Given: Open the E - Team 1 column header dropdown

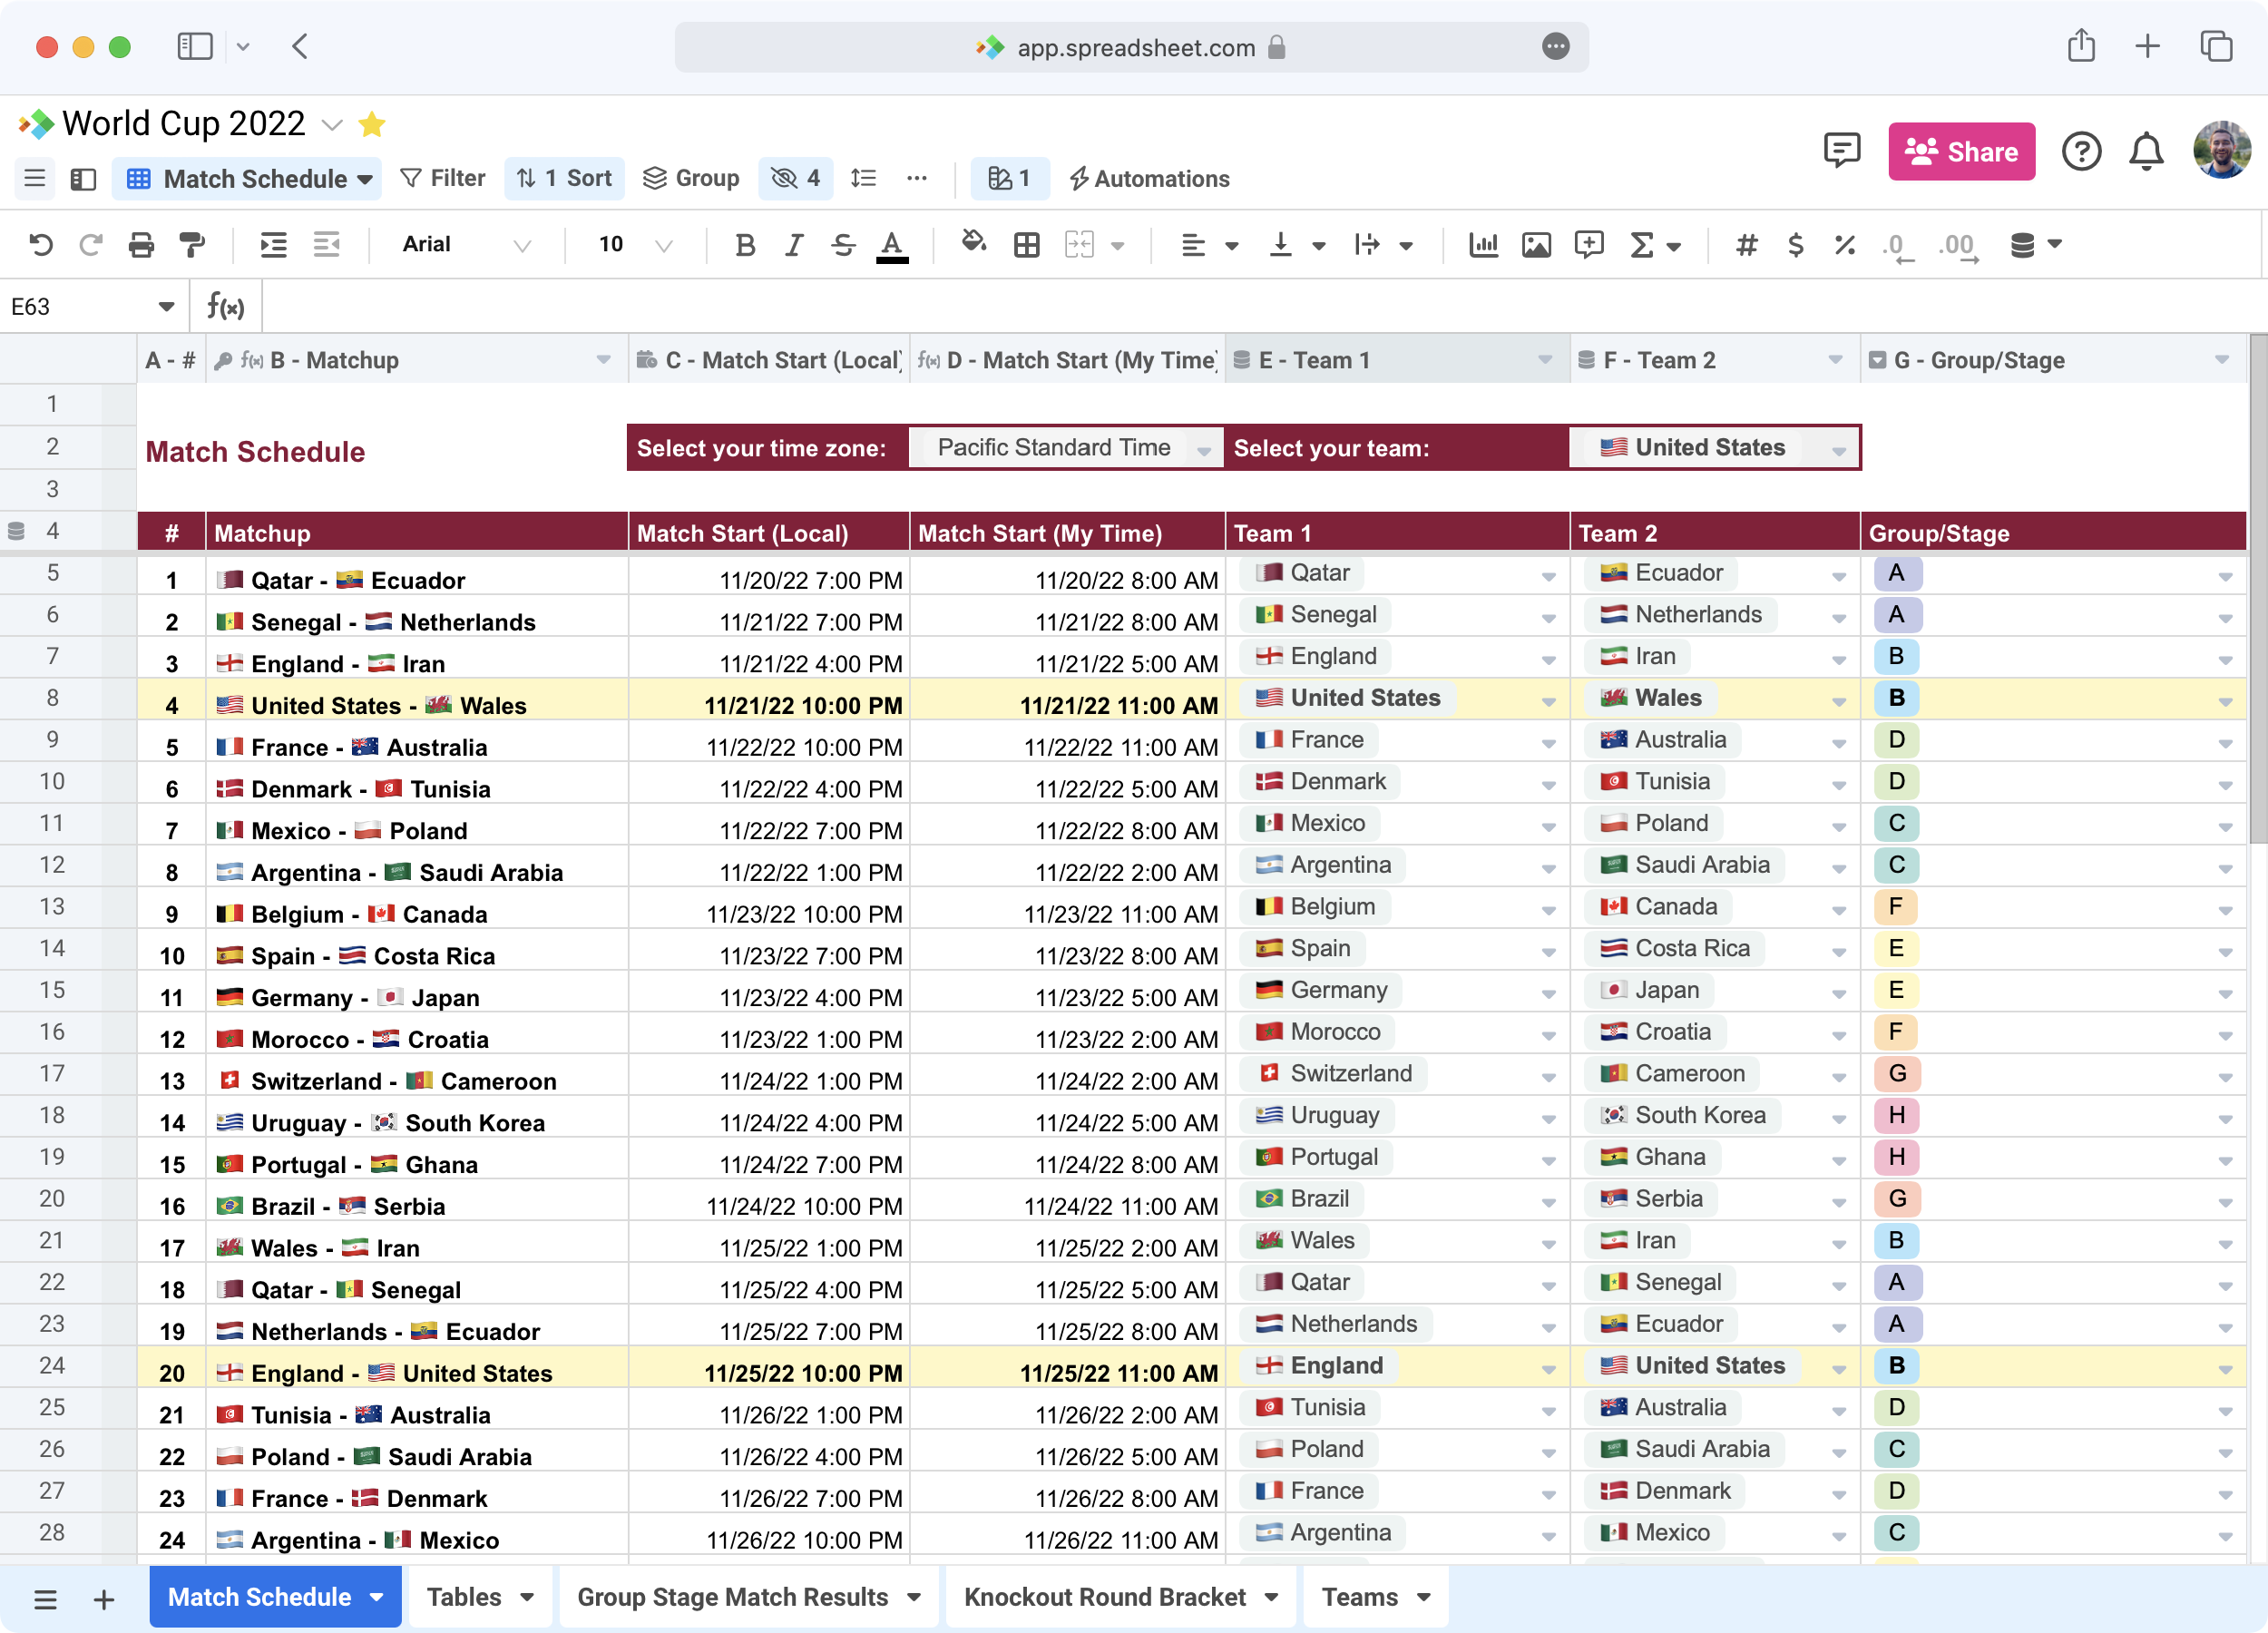Looking at the screenshot, I should tap(1545, 360).
